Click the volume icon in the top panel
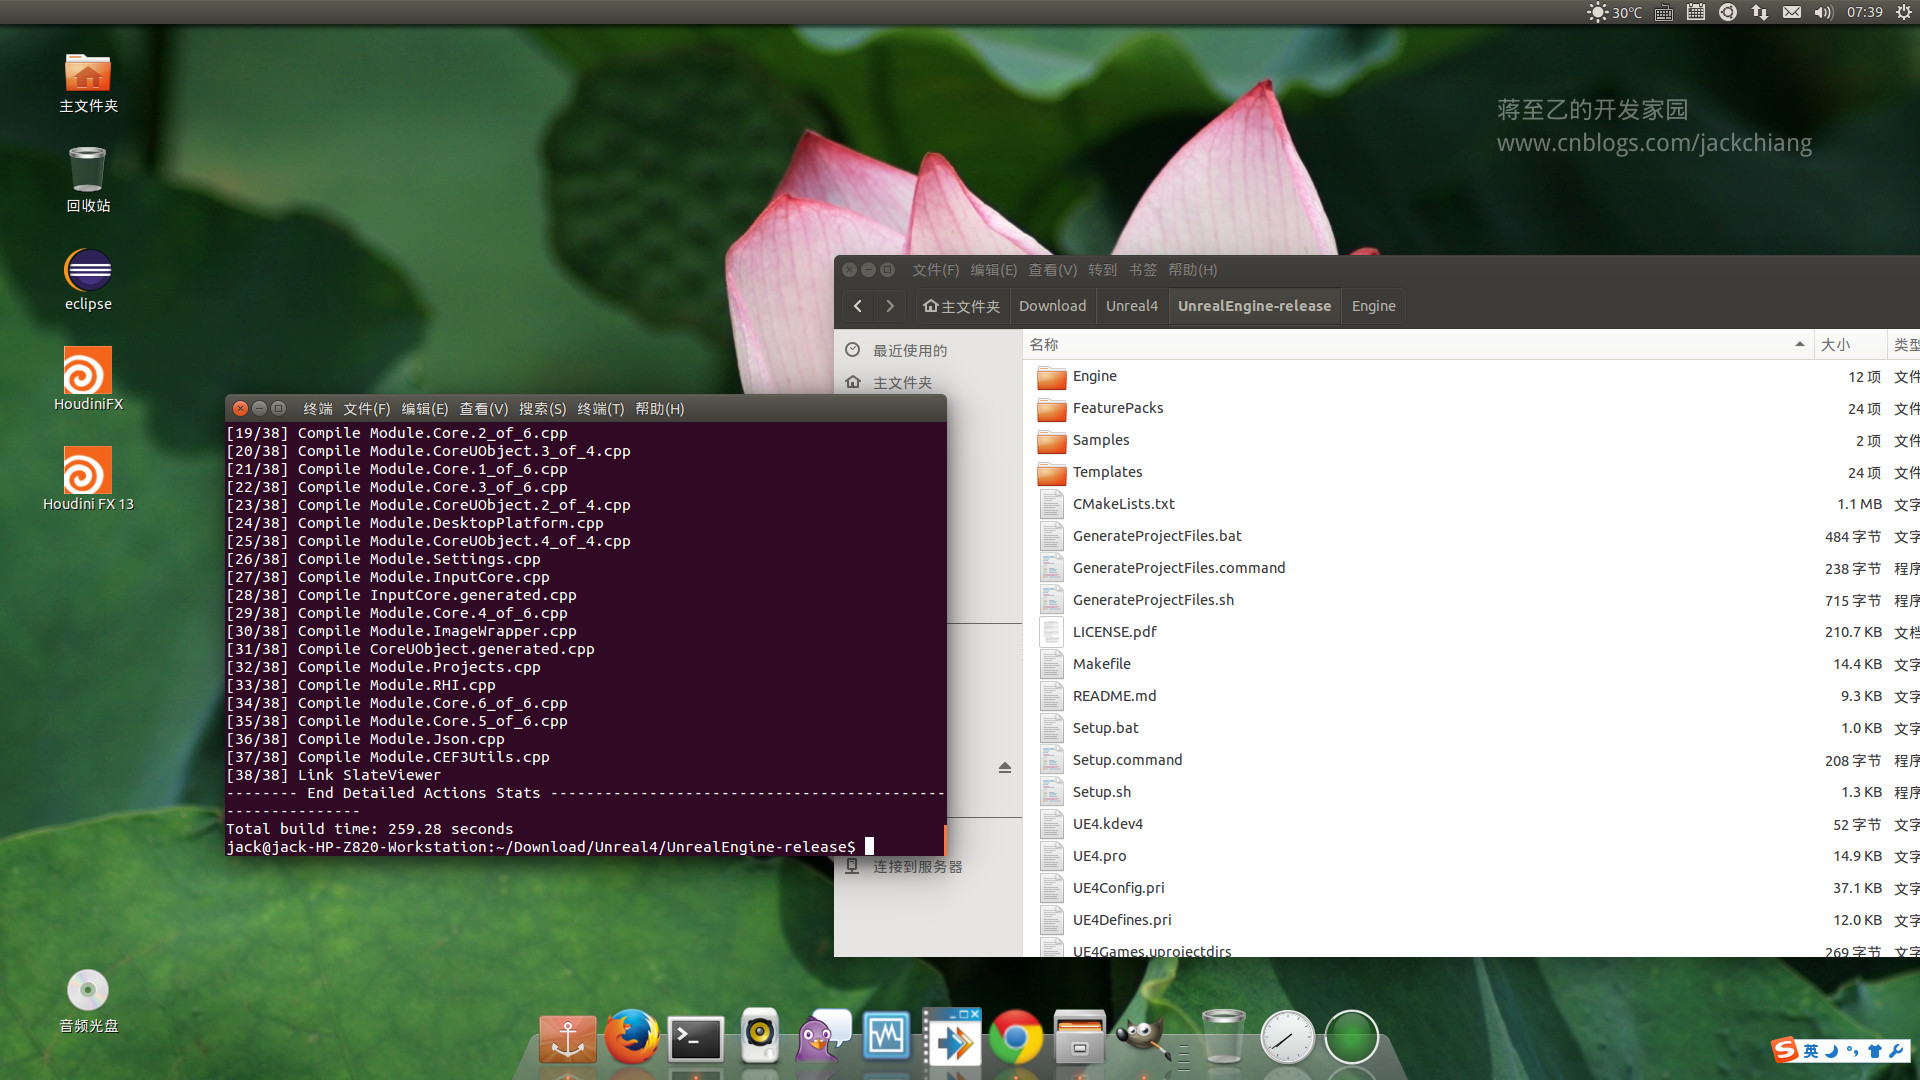 pos(1823,12)
